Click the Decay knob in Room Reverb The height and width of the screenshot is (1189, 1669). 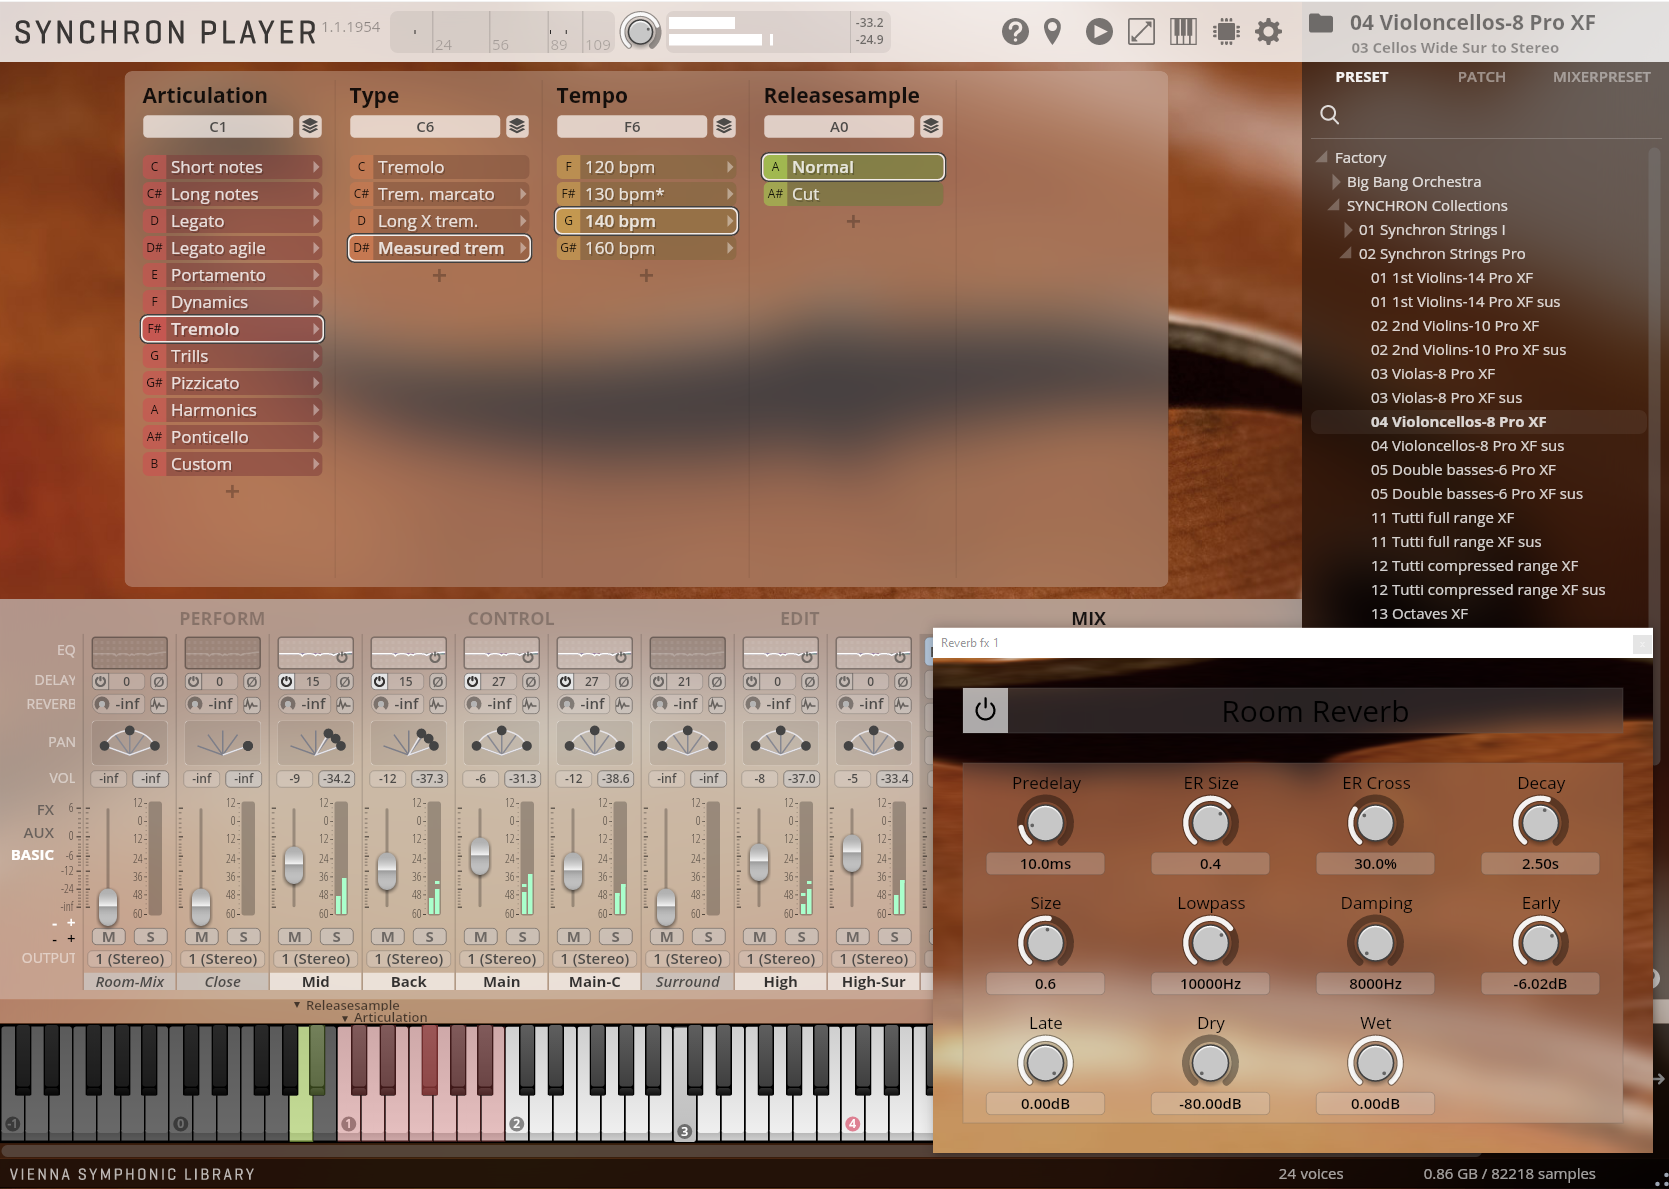[1540, 822]
